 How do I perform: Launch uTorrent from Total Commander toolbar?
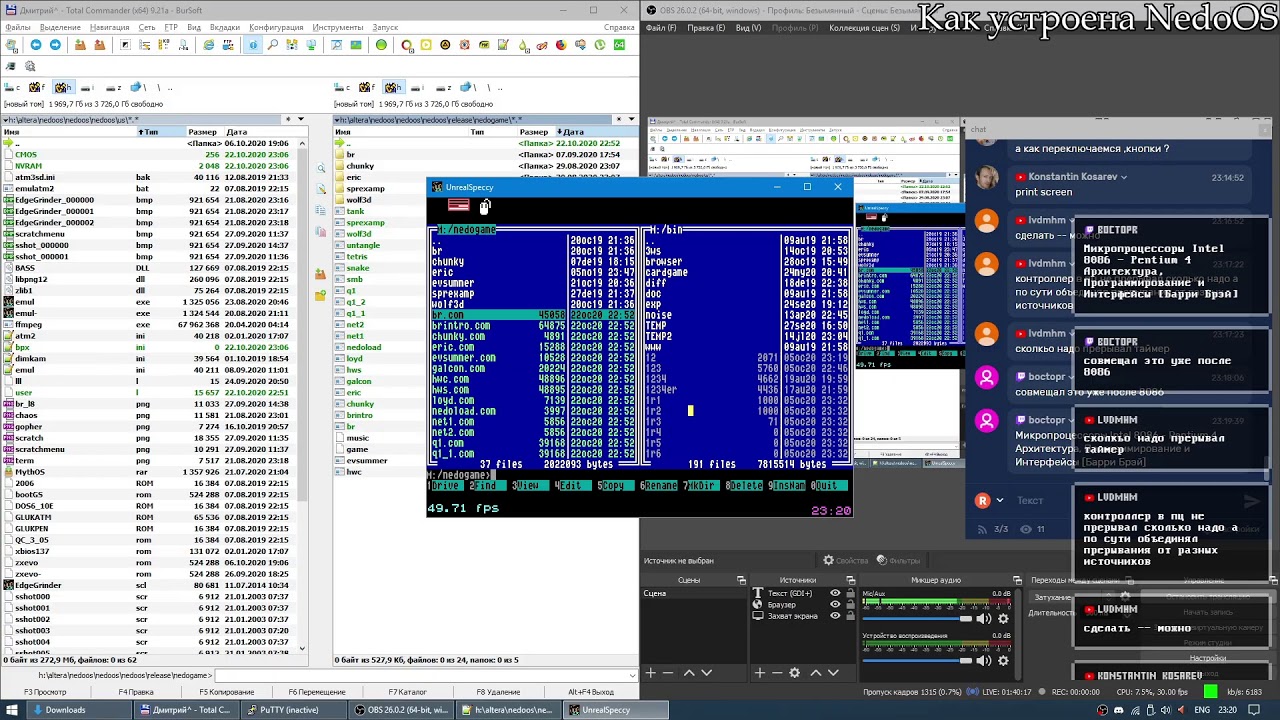[x=600, y=44]
